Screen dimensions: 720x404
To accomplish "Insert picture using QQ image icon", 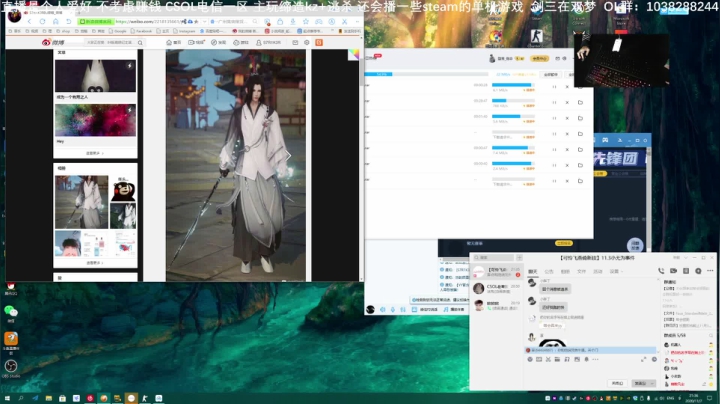I will tap(577, 359).
